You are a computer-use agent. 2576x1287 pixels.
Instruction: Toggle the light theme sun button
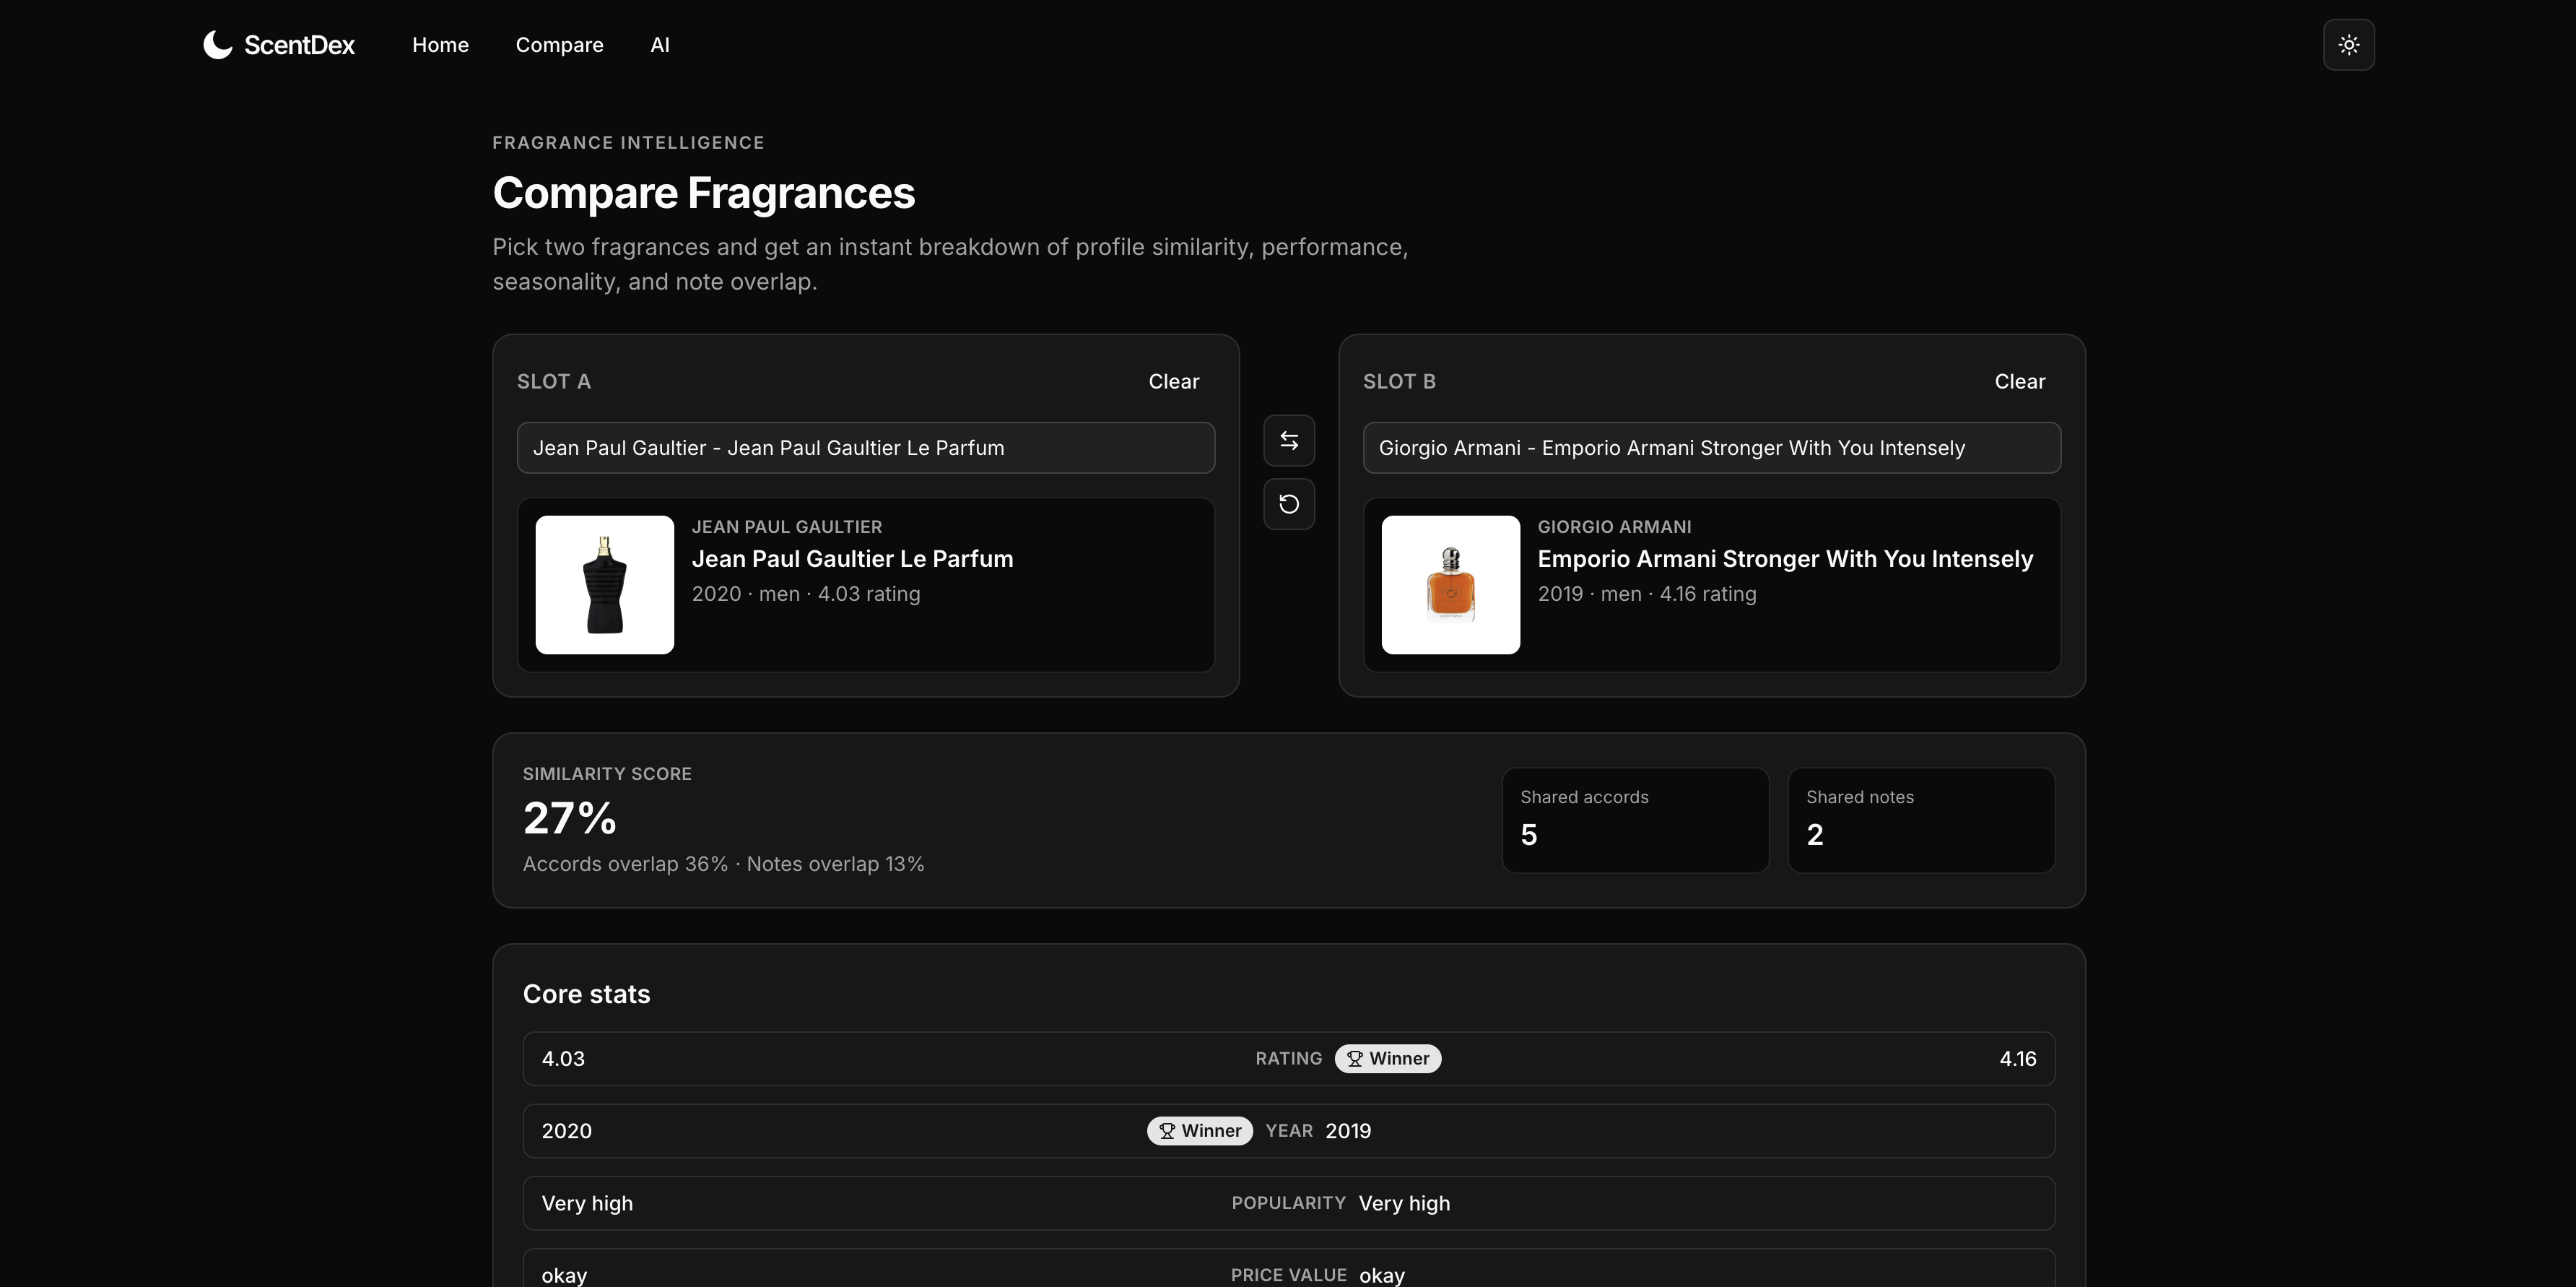2348,45
